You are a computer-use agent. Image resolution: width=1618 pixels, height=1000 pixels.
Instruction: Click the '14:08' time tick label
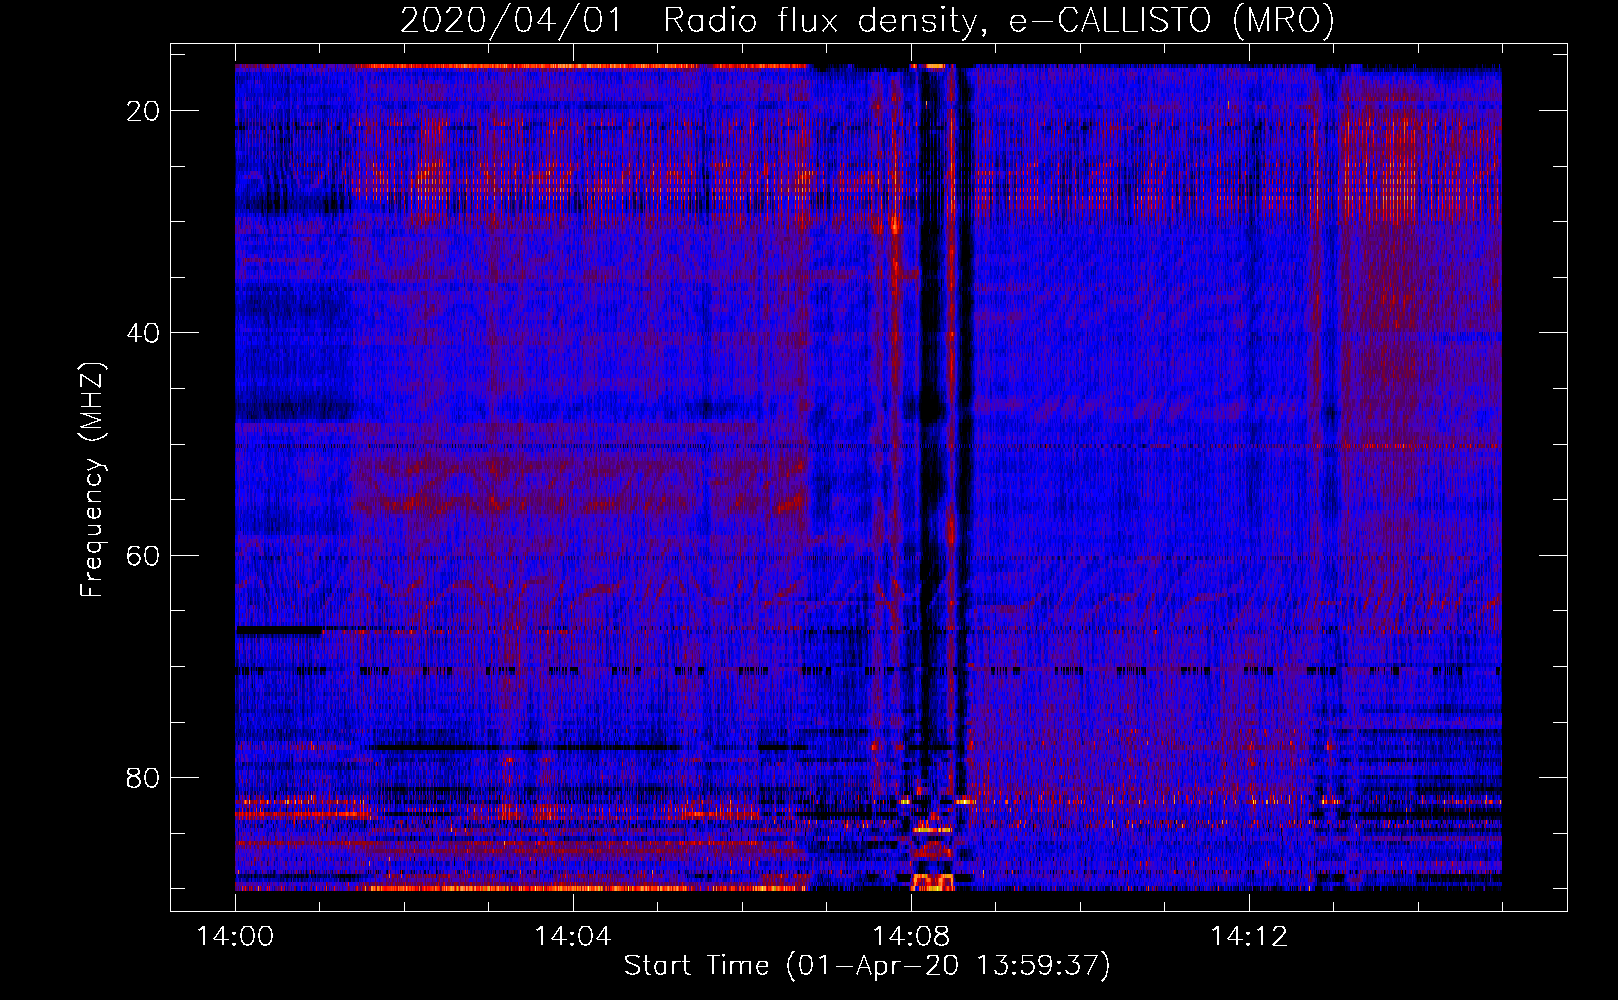pos(911,937)
